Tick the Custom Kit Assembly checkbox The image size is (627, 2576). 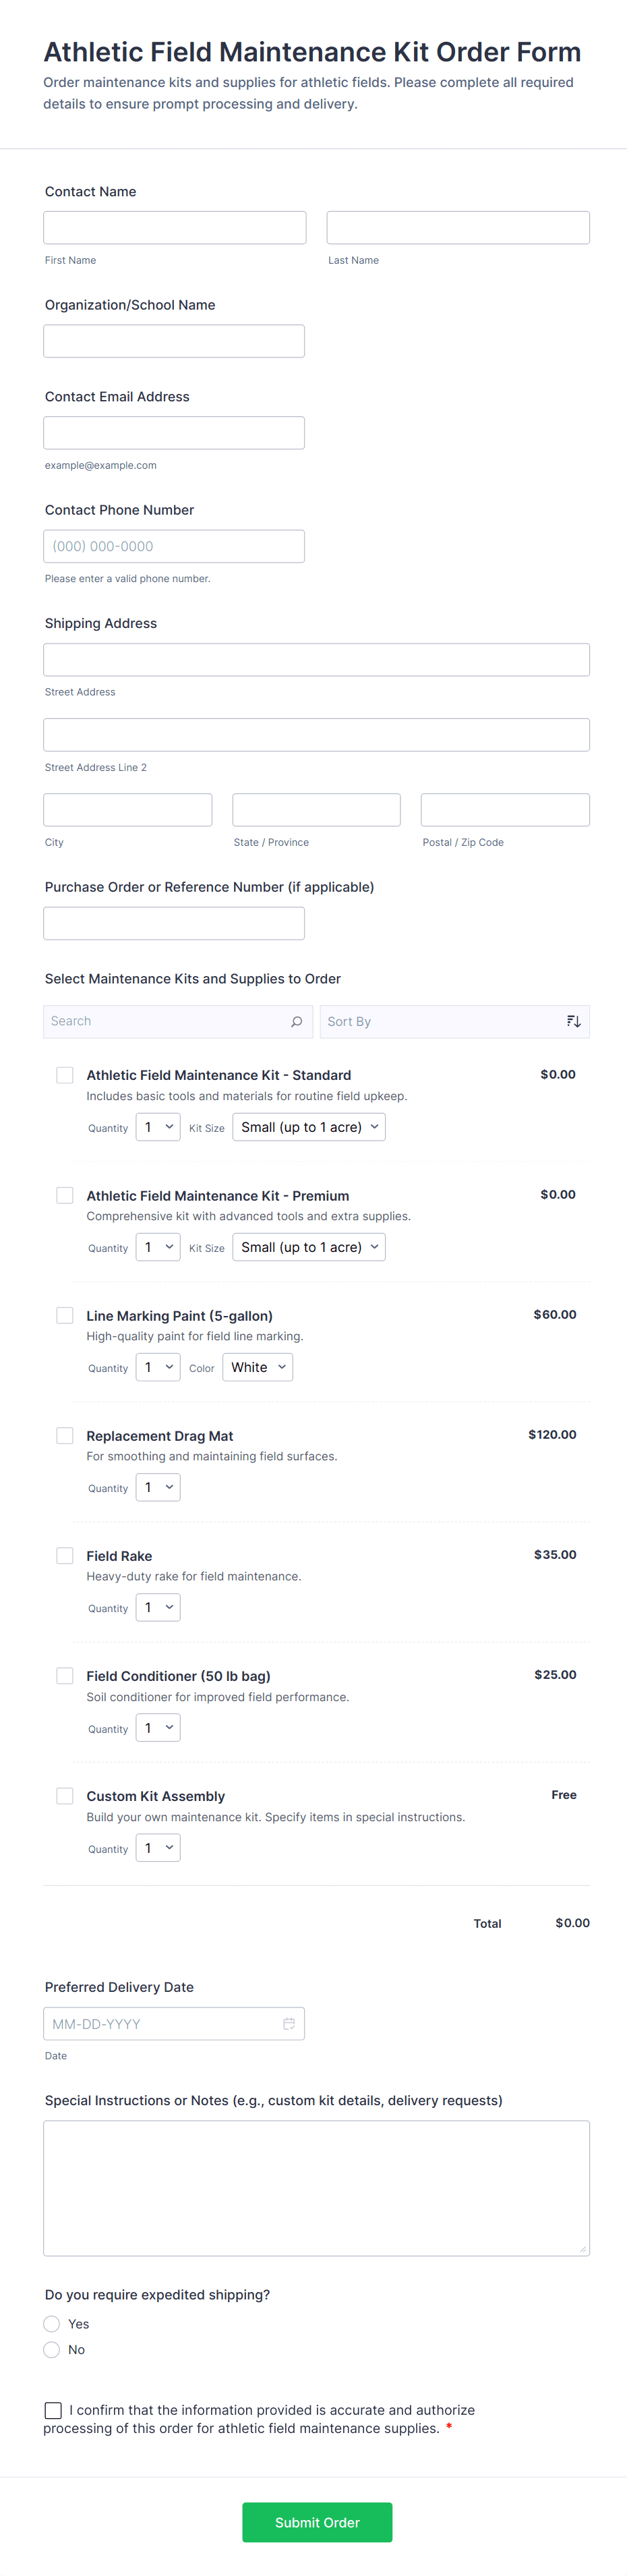[65, 1795]
